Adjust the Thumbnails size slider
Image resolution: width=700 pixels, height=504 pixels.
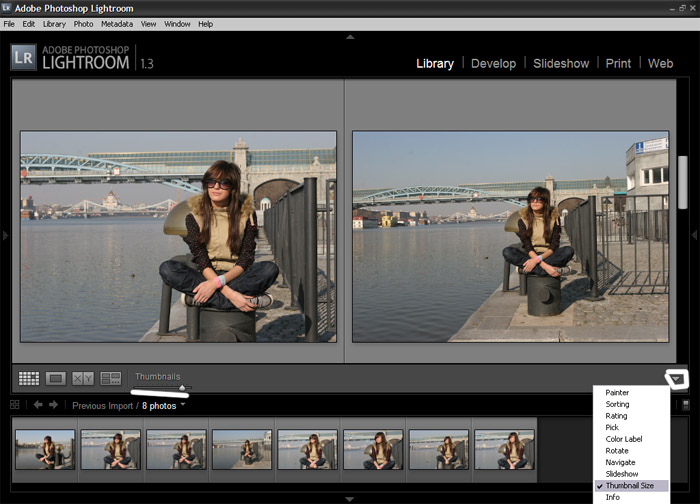pos(182,388)
